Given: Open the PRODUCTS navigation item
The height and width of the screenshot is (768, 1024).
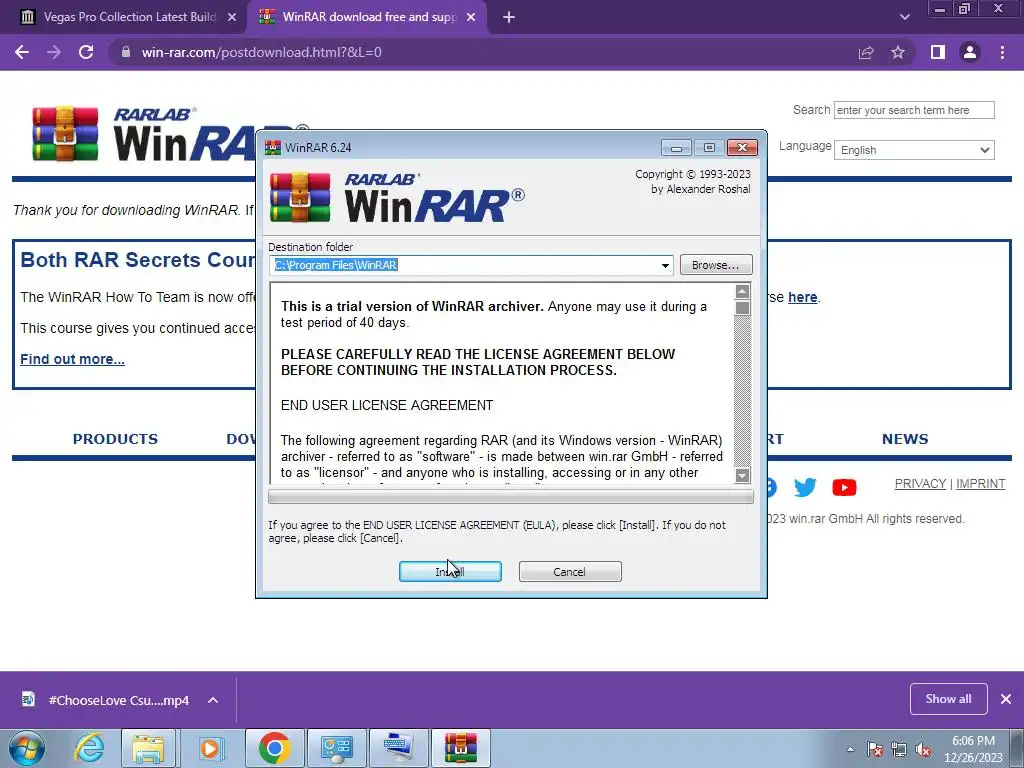Looking at the screenshot, I should (116, 439).
